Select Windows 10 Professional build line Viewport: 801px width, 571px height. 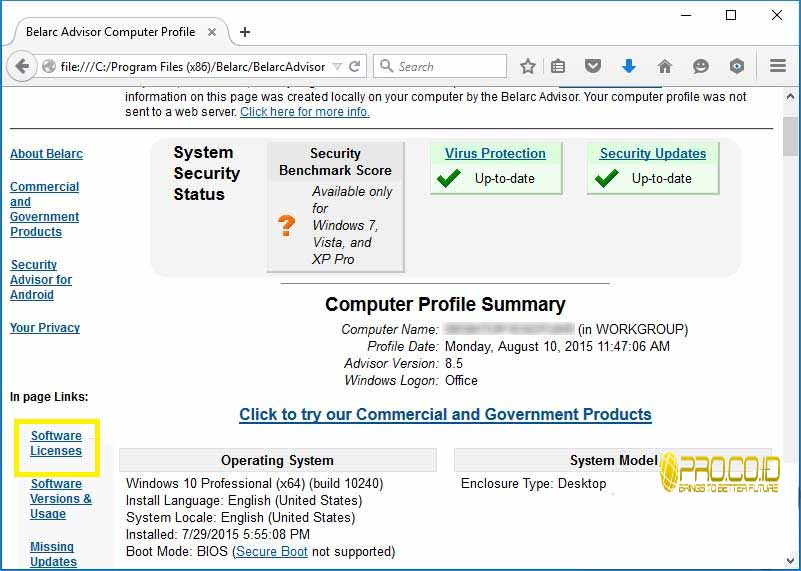pos(254,484)
